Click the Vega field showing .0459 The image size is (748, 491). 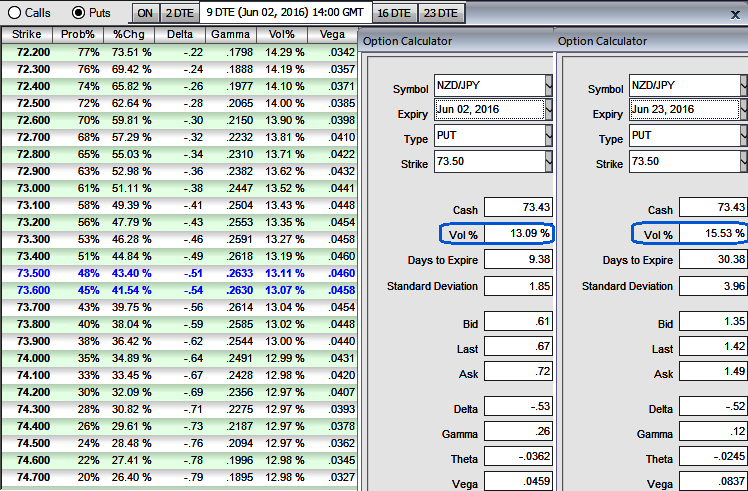(518, 481)
